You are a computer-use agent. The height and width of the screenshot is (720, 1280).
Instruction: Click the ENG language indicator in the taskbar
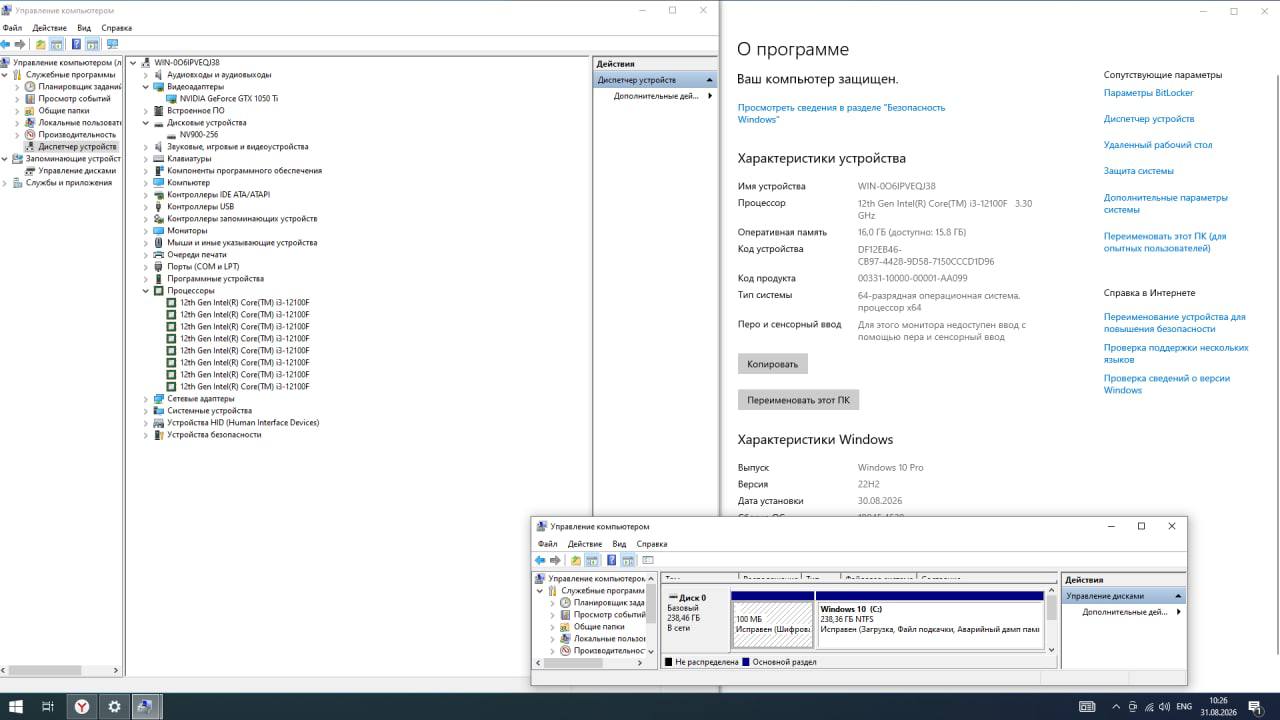point(1184,706)
